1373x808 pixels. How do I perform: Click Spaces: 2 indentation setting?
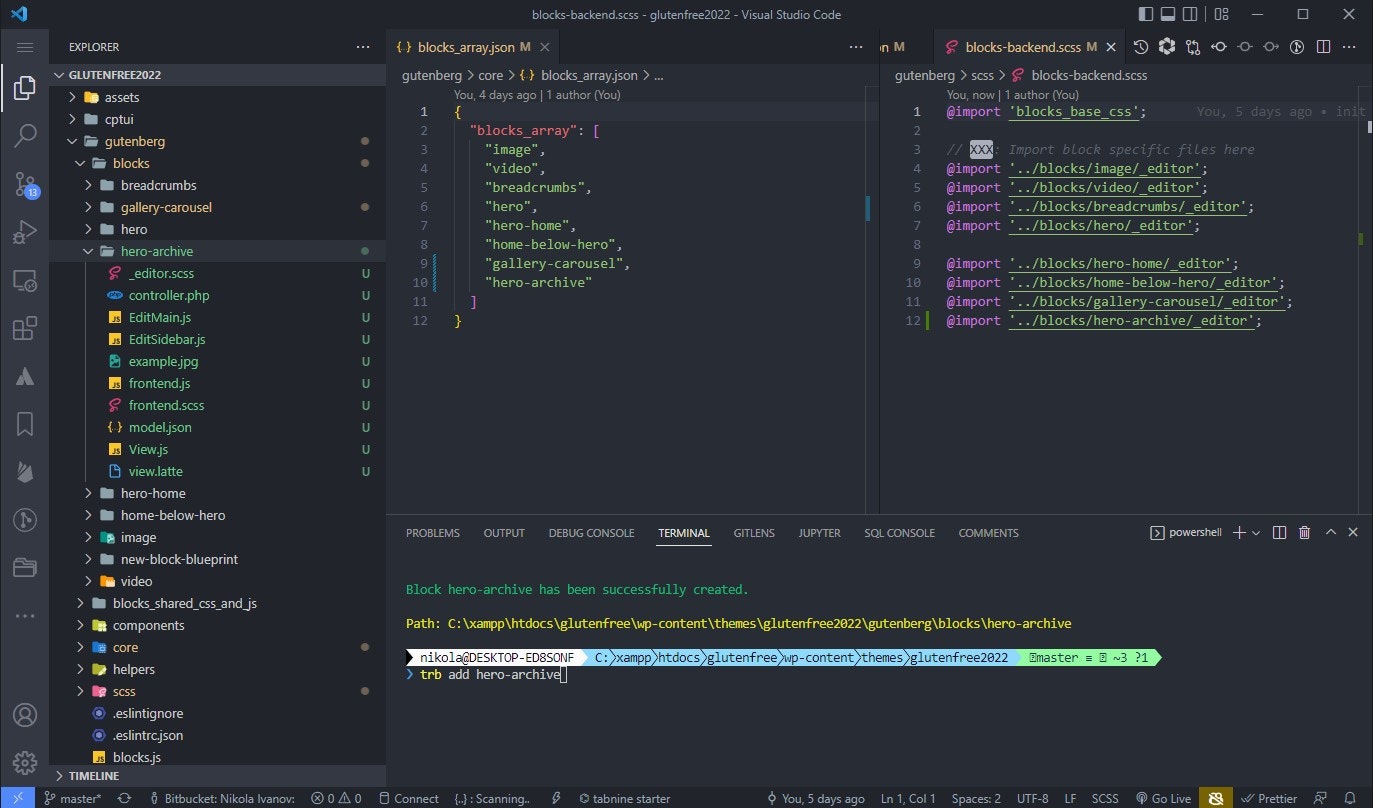click(976, 798)
